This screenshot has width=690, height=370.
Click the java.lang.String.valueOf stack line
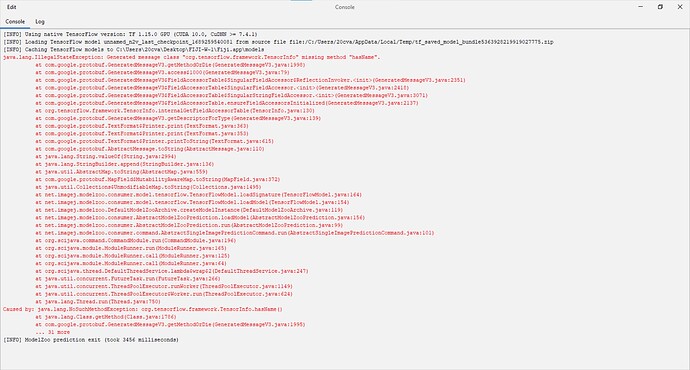click(x=106, y=156)
